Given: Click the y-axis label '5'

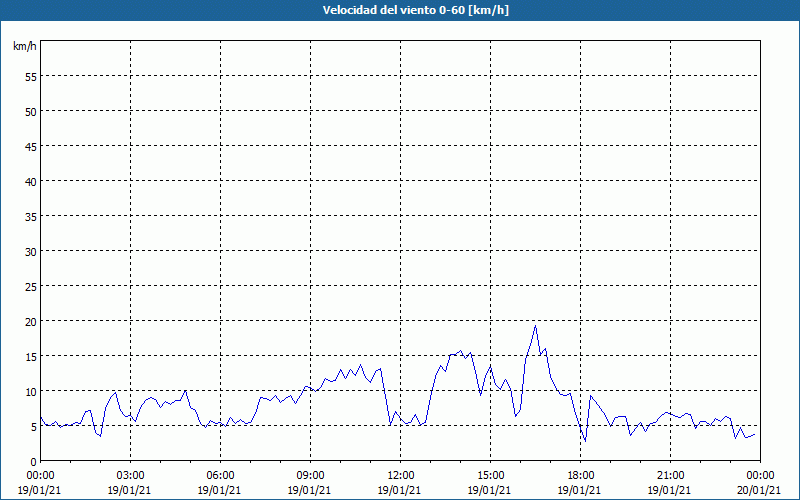Looking at the screenshot, I should 34,427.
